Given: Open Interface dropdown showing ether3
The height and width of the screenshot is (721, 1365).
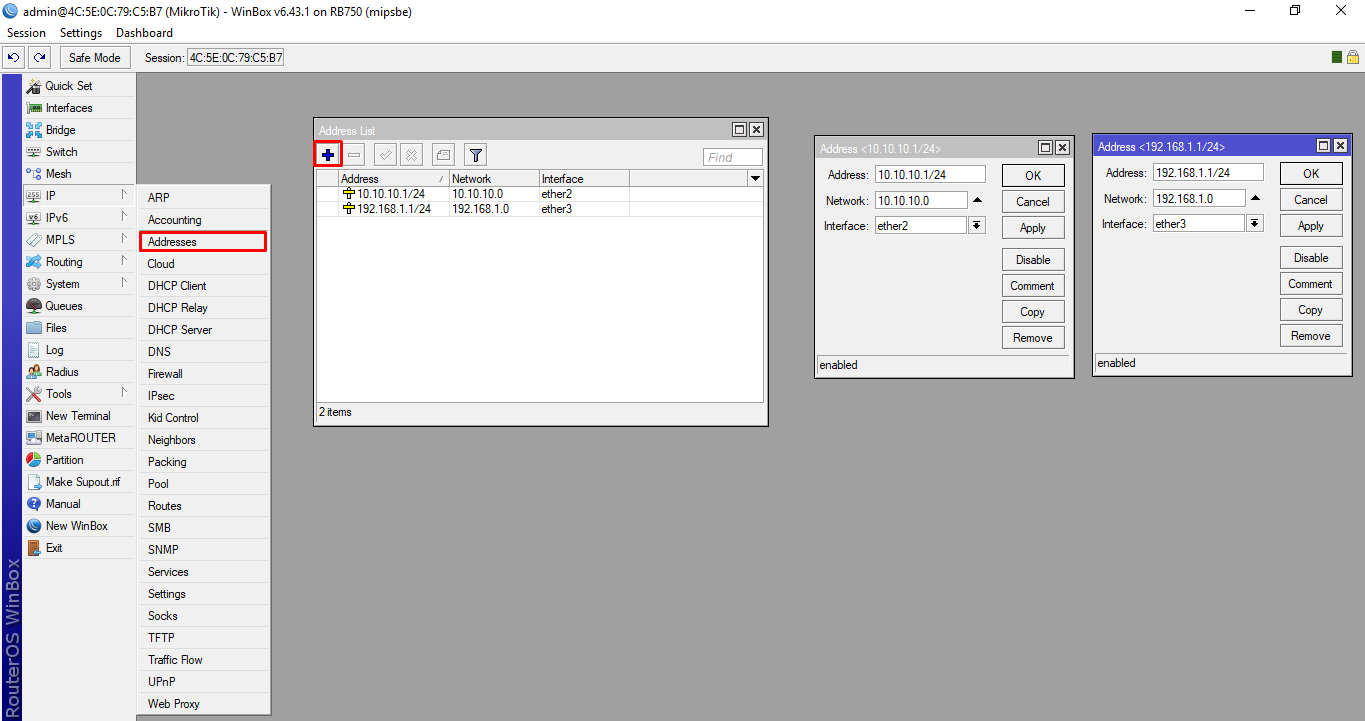Looking at the screenshot, I should click(1254, 224).
